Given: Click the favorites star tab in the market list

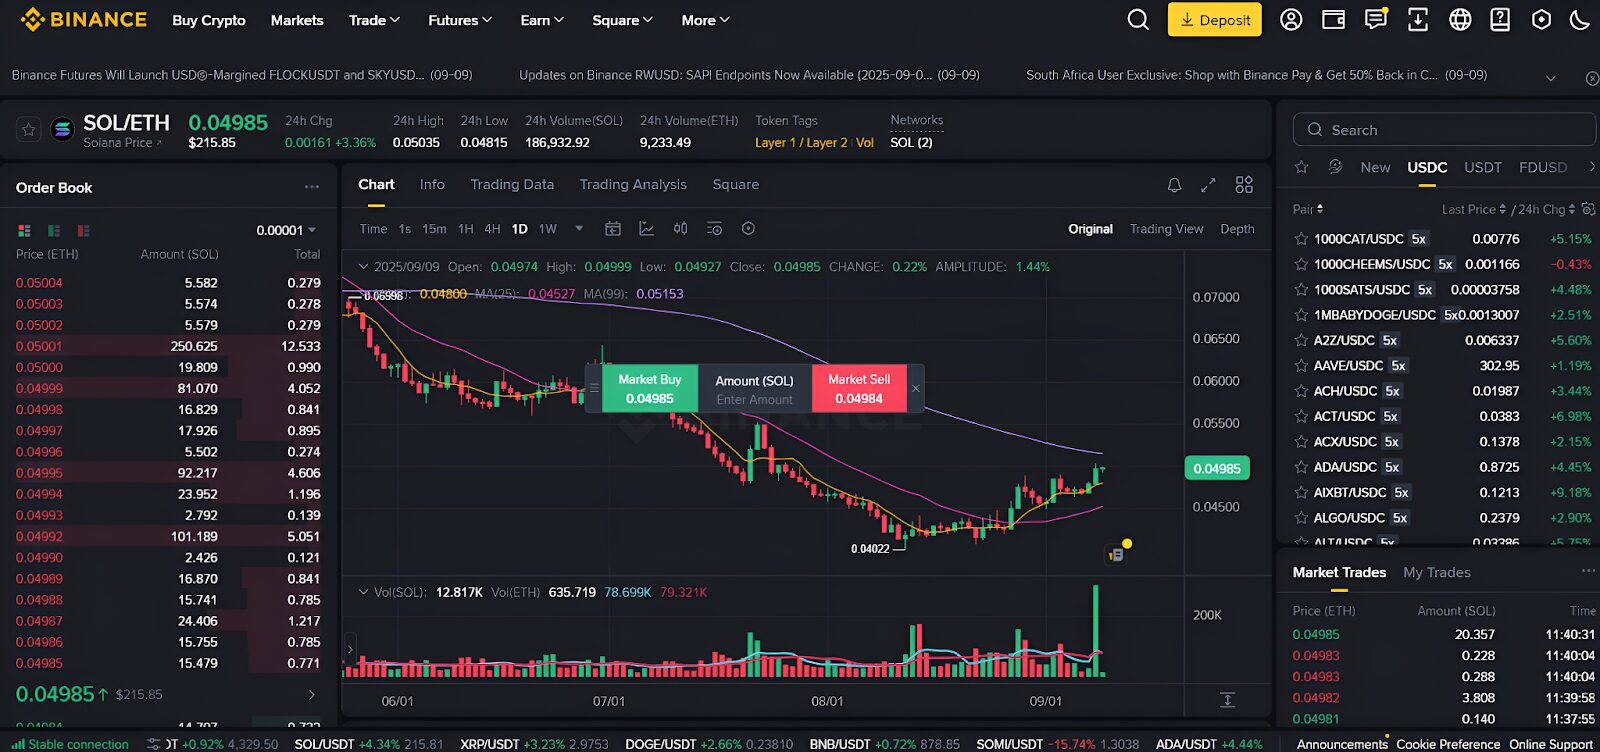Looking at the screenshot, I should point(1301,167).
